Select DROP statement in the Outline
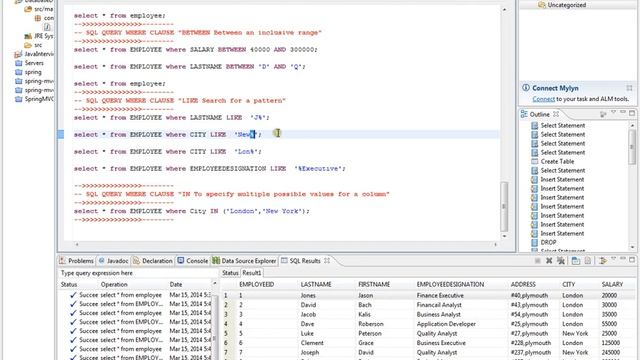The height and width of the screenshot is (360, 640). pyautogui.click(x=548, y=242)
